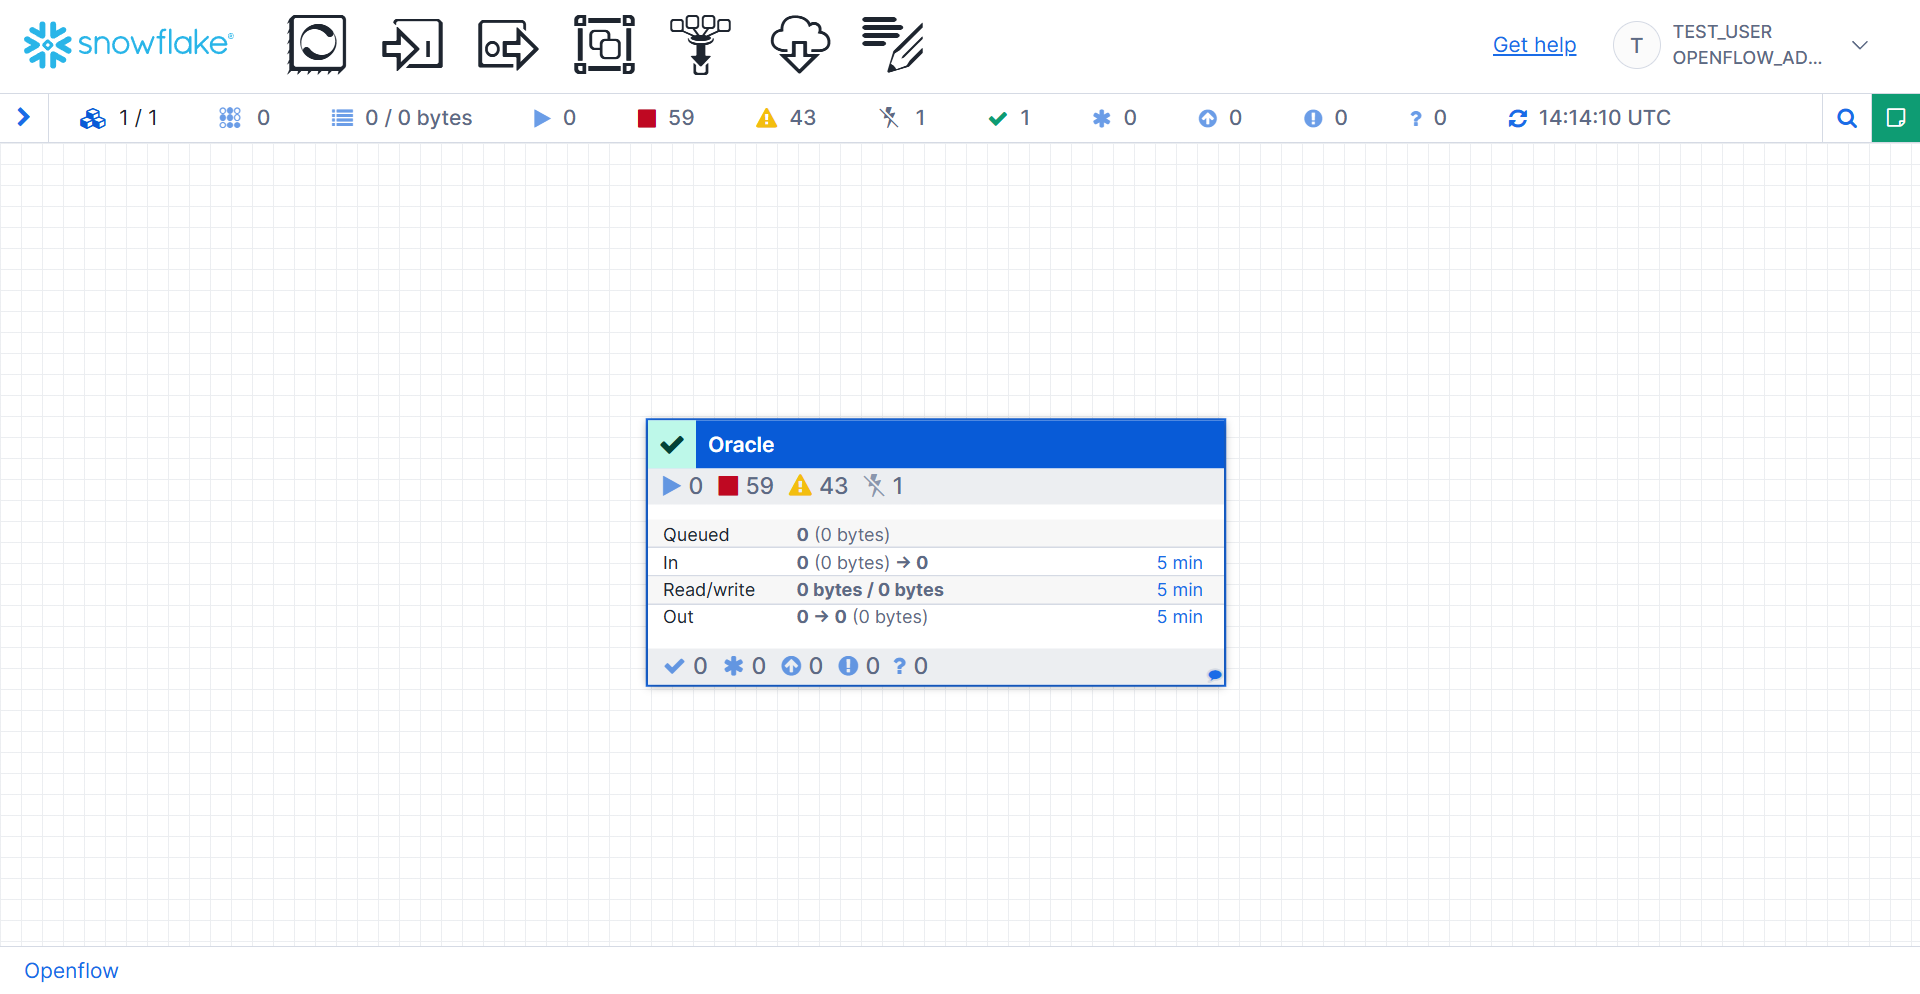Select the Output Port tool
This screenshot has width=1920, height=994.
click(508, 45)
